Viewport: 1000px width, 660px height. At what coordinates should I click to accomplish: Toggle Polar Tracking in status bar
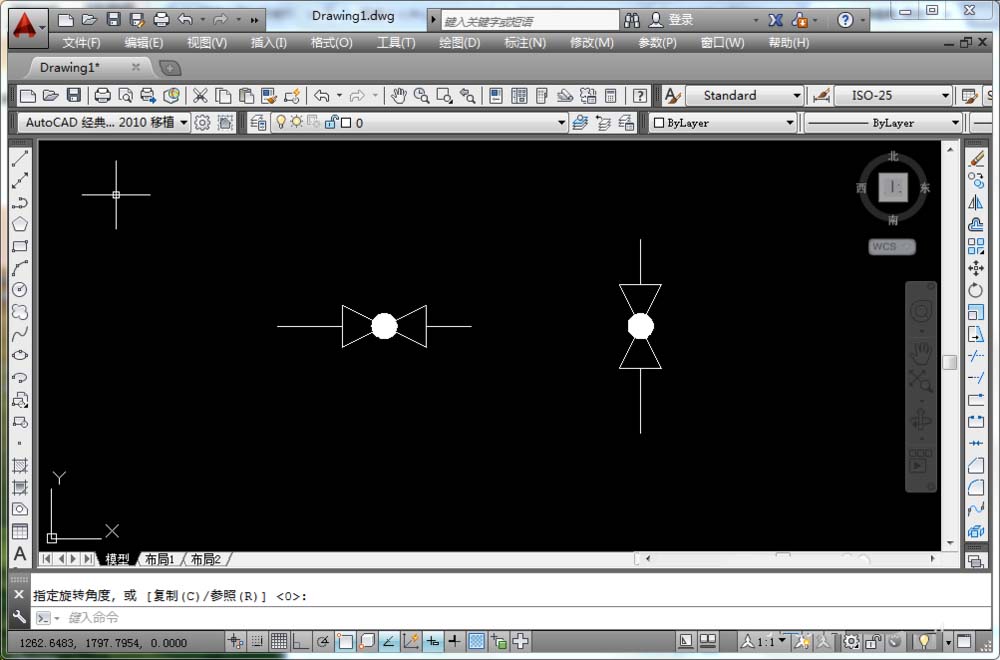[x=323, y=642]
